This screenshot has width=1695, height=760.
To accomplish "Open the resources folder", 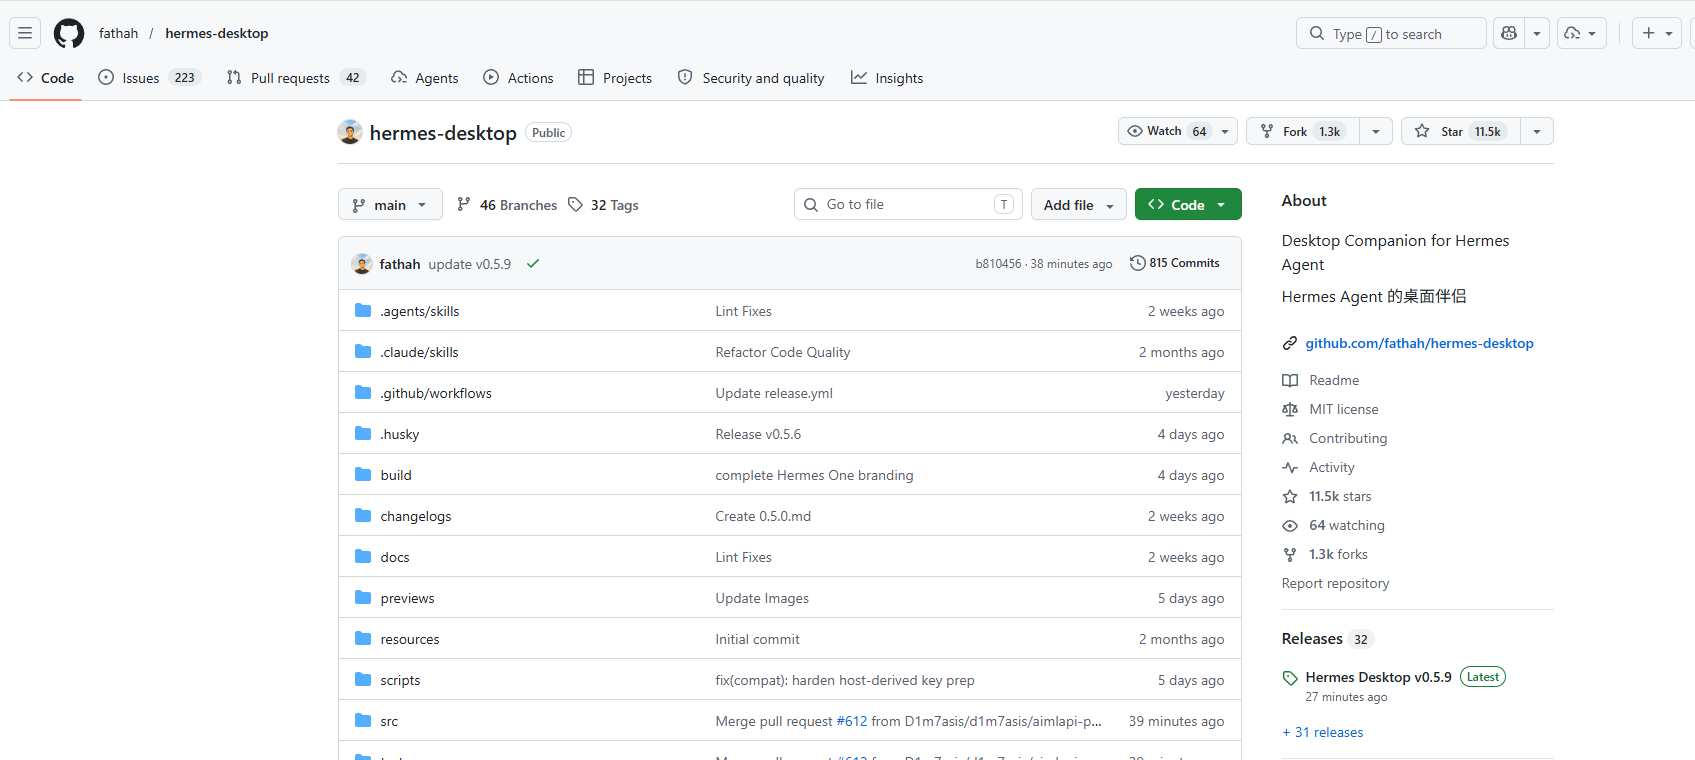I will pos(410,639).
